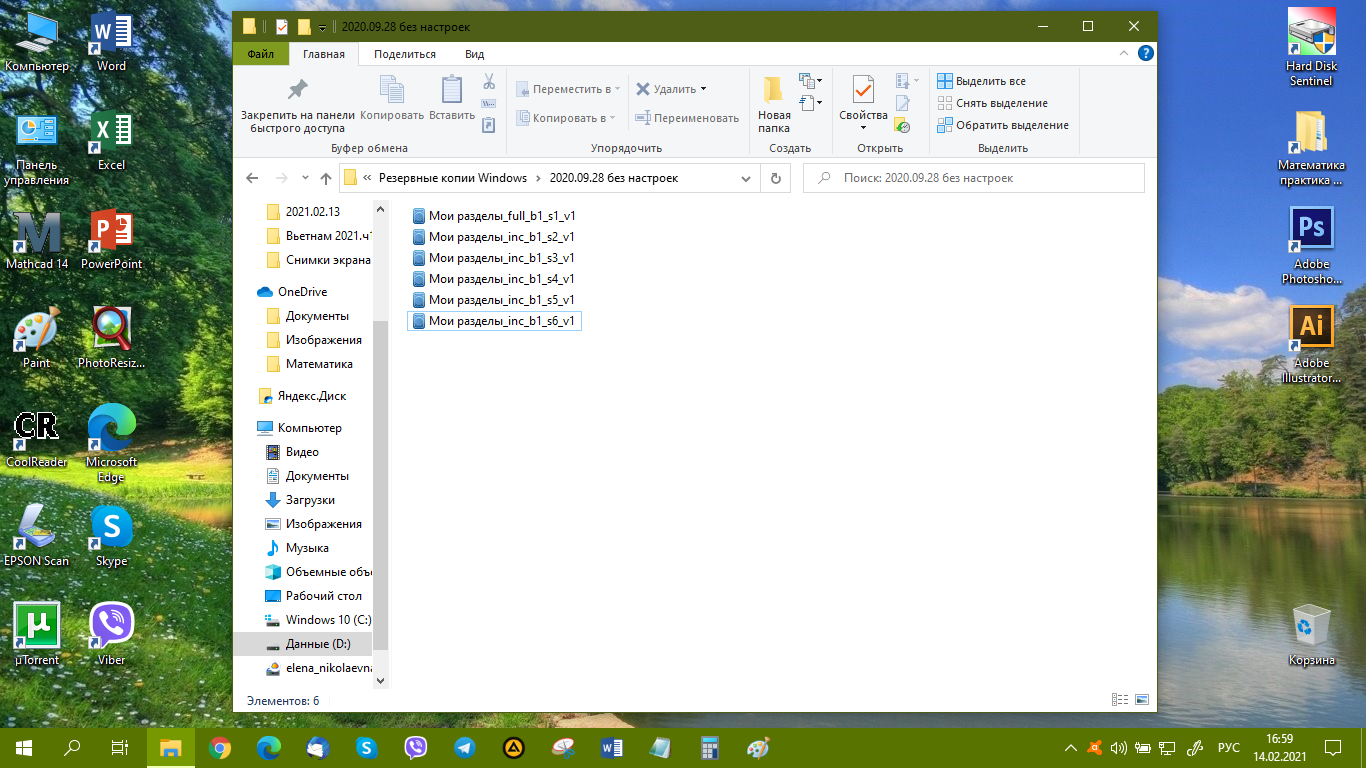Select Яндекс.Диск in navigation pane
This screenshot has height=768, width=1366.
pyautogui.click(x=303, y=396)
